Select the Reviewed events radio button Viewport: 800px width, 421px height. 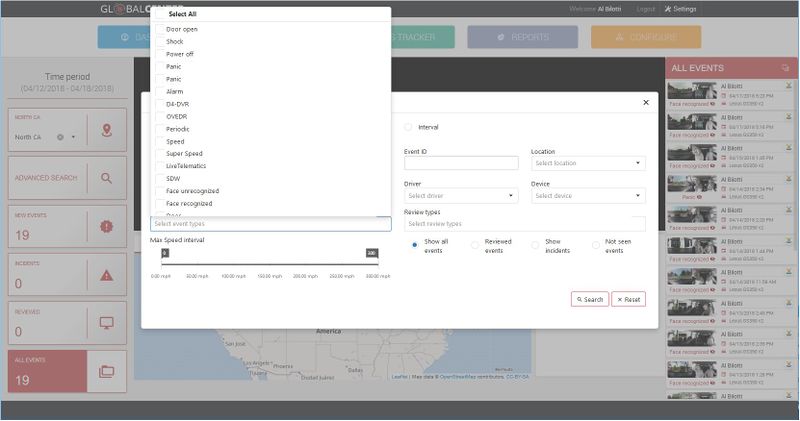(x=476, y=245)
